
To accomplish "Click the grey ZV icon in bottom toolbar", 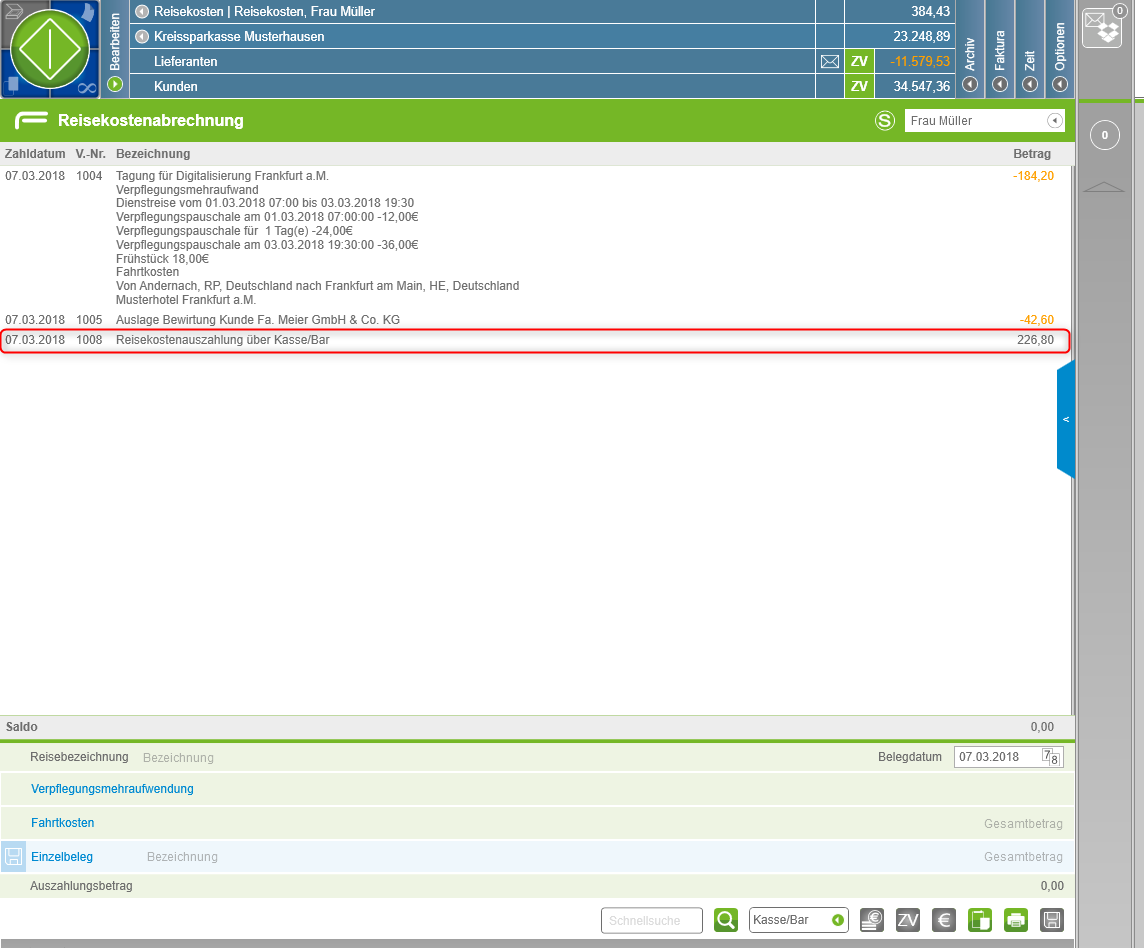I will pos(908,920).
